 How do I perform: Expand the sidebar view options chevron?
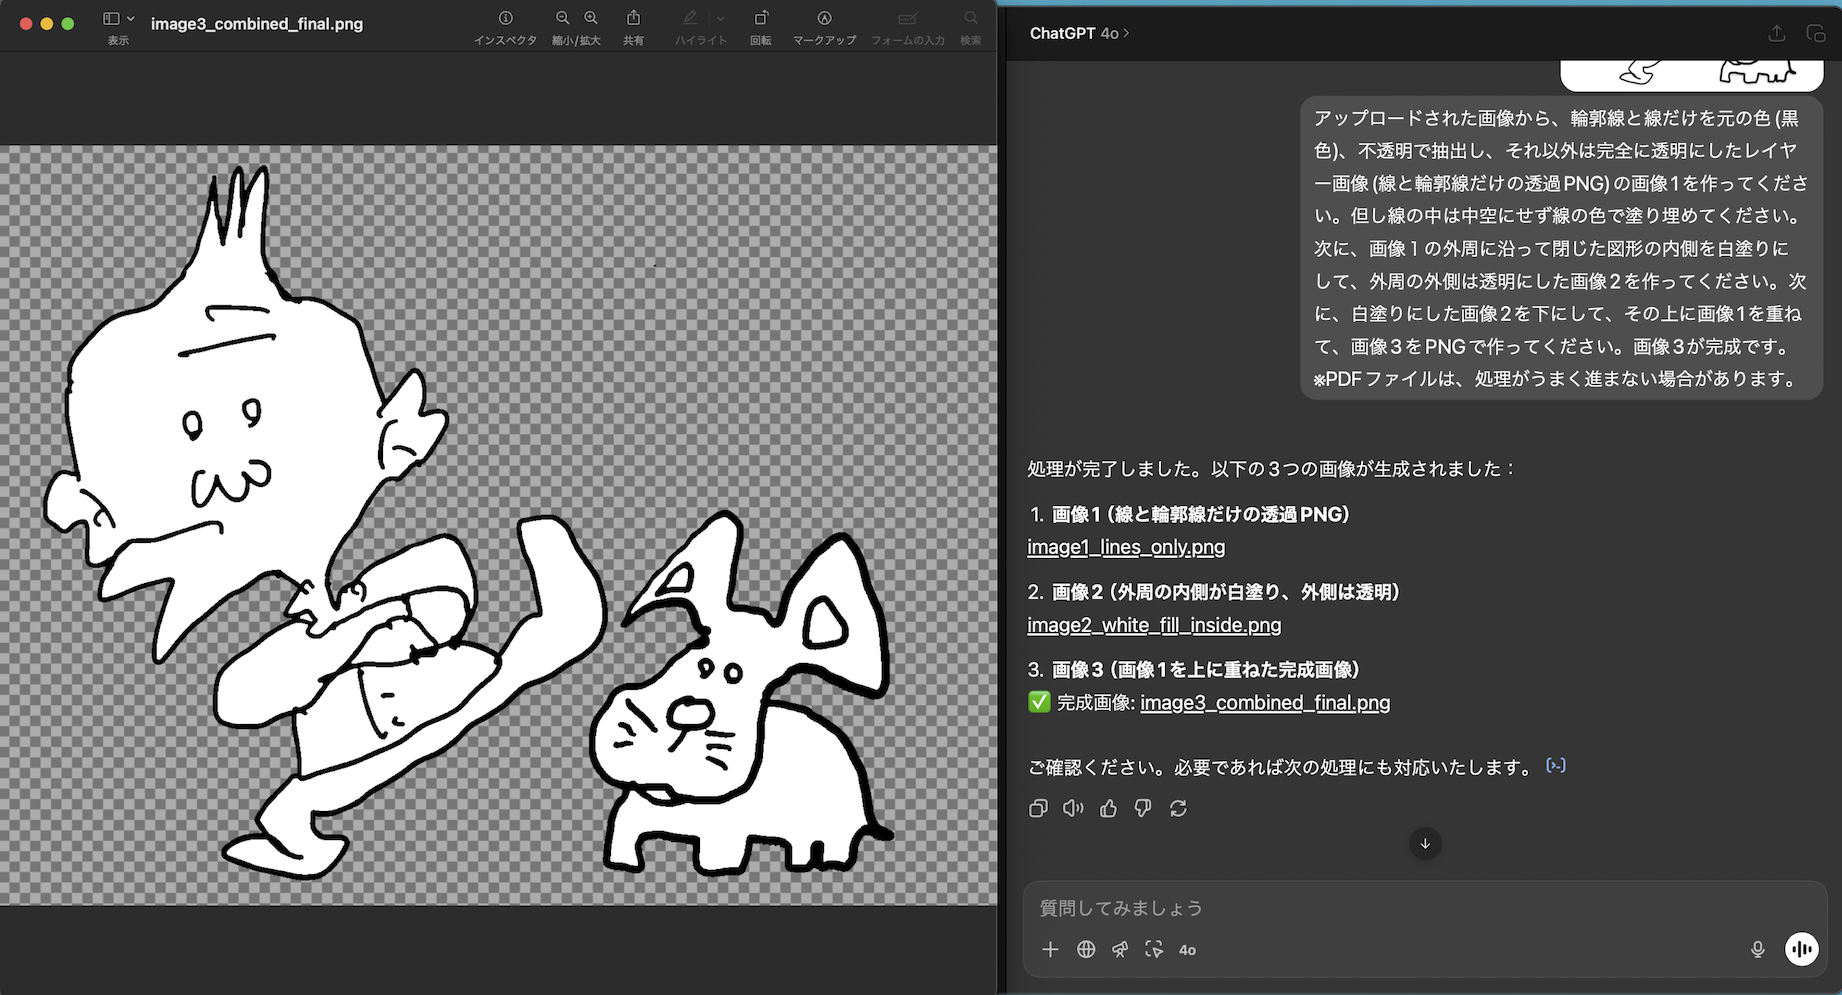(x=131, y=19)
